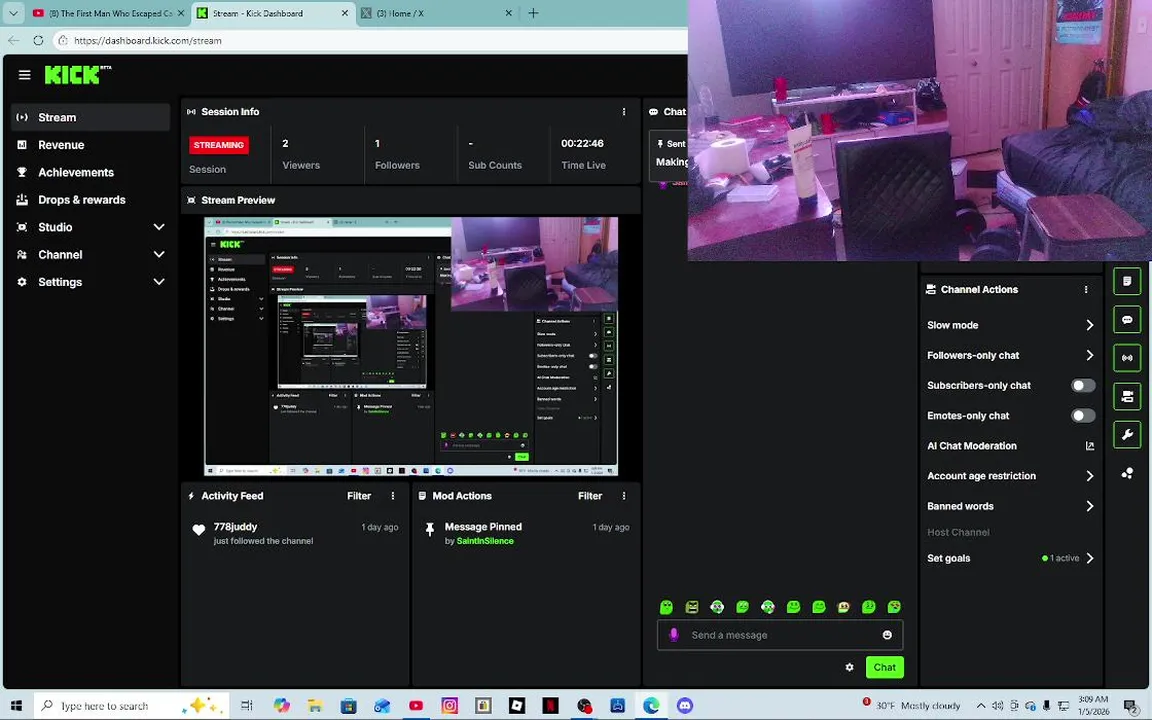The image size is (1152, 720).
Task: Open Task View on the taskbar
Action: tap(247, 705)
